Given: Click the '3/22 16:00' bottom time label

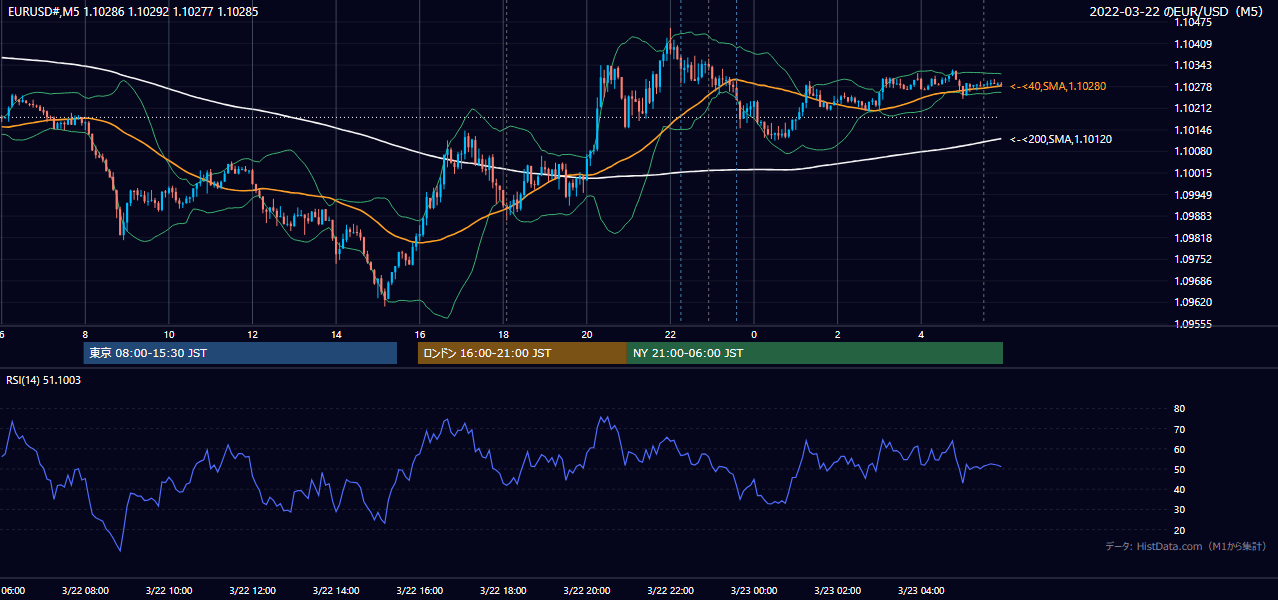Looking at the screenshot, I should (x=419, y=591).
